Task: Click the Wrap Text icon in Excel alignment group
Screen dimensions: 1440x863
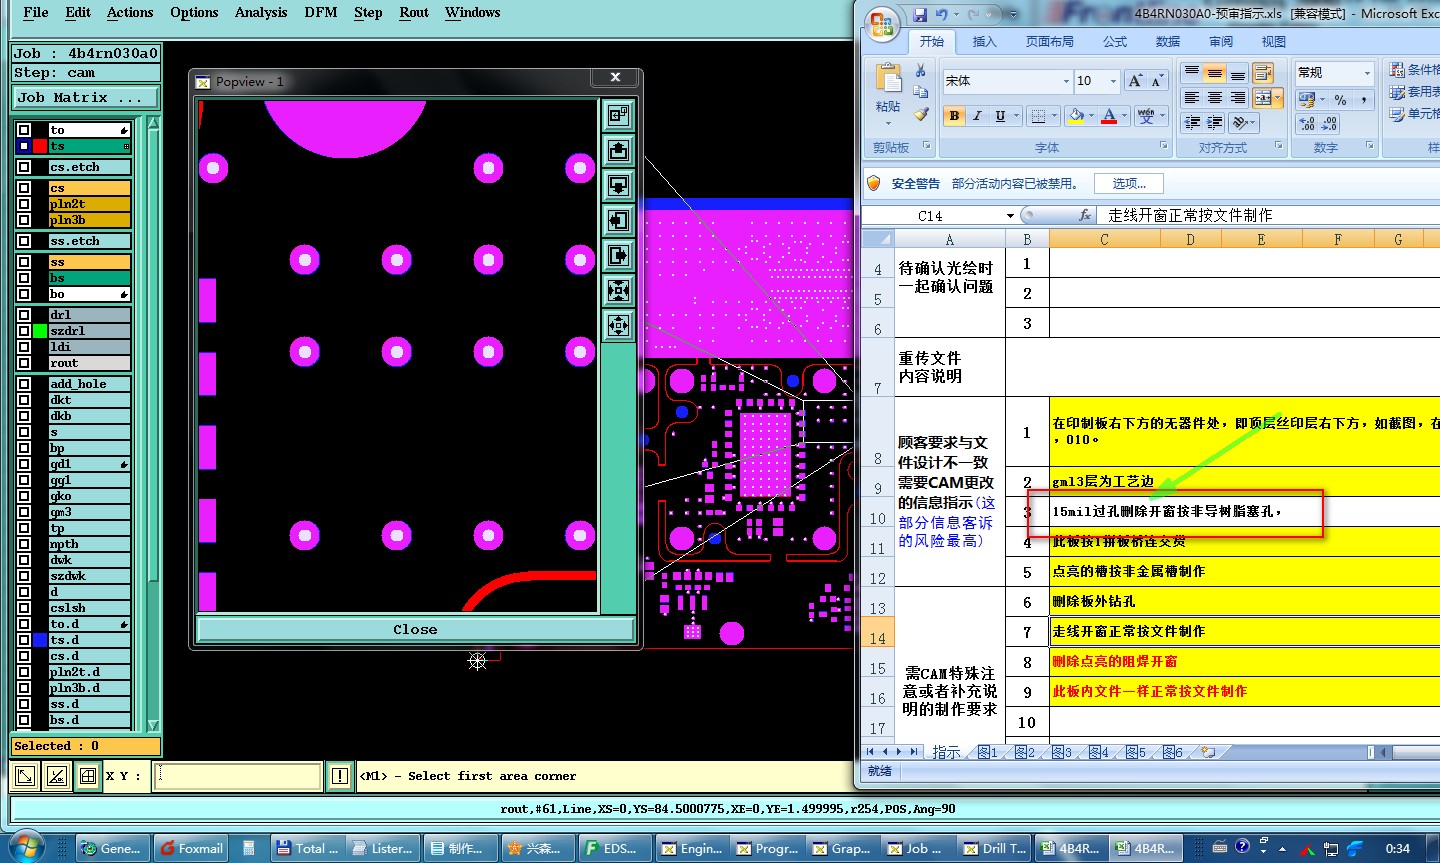Action: [x=1263, y=73]
